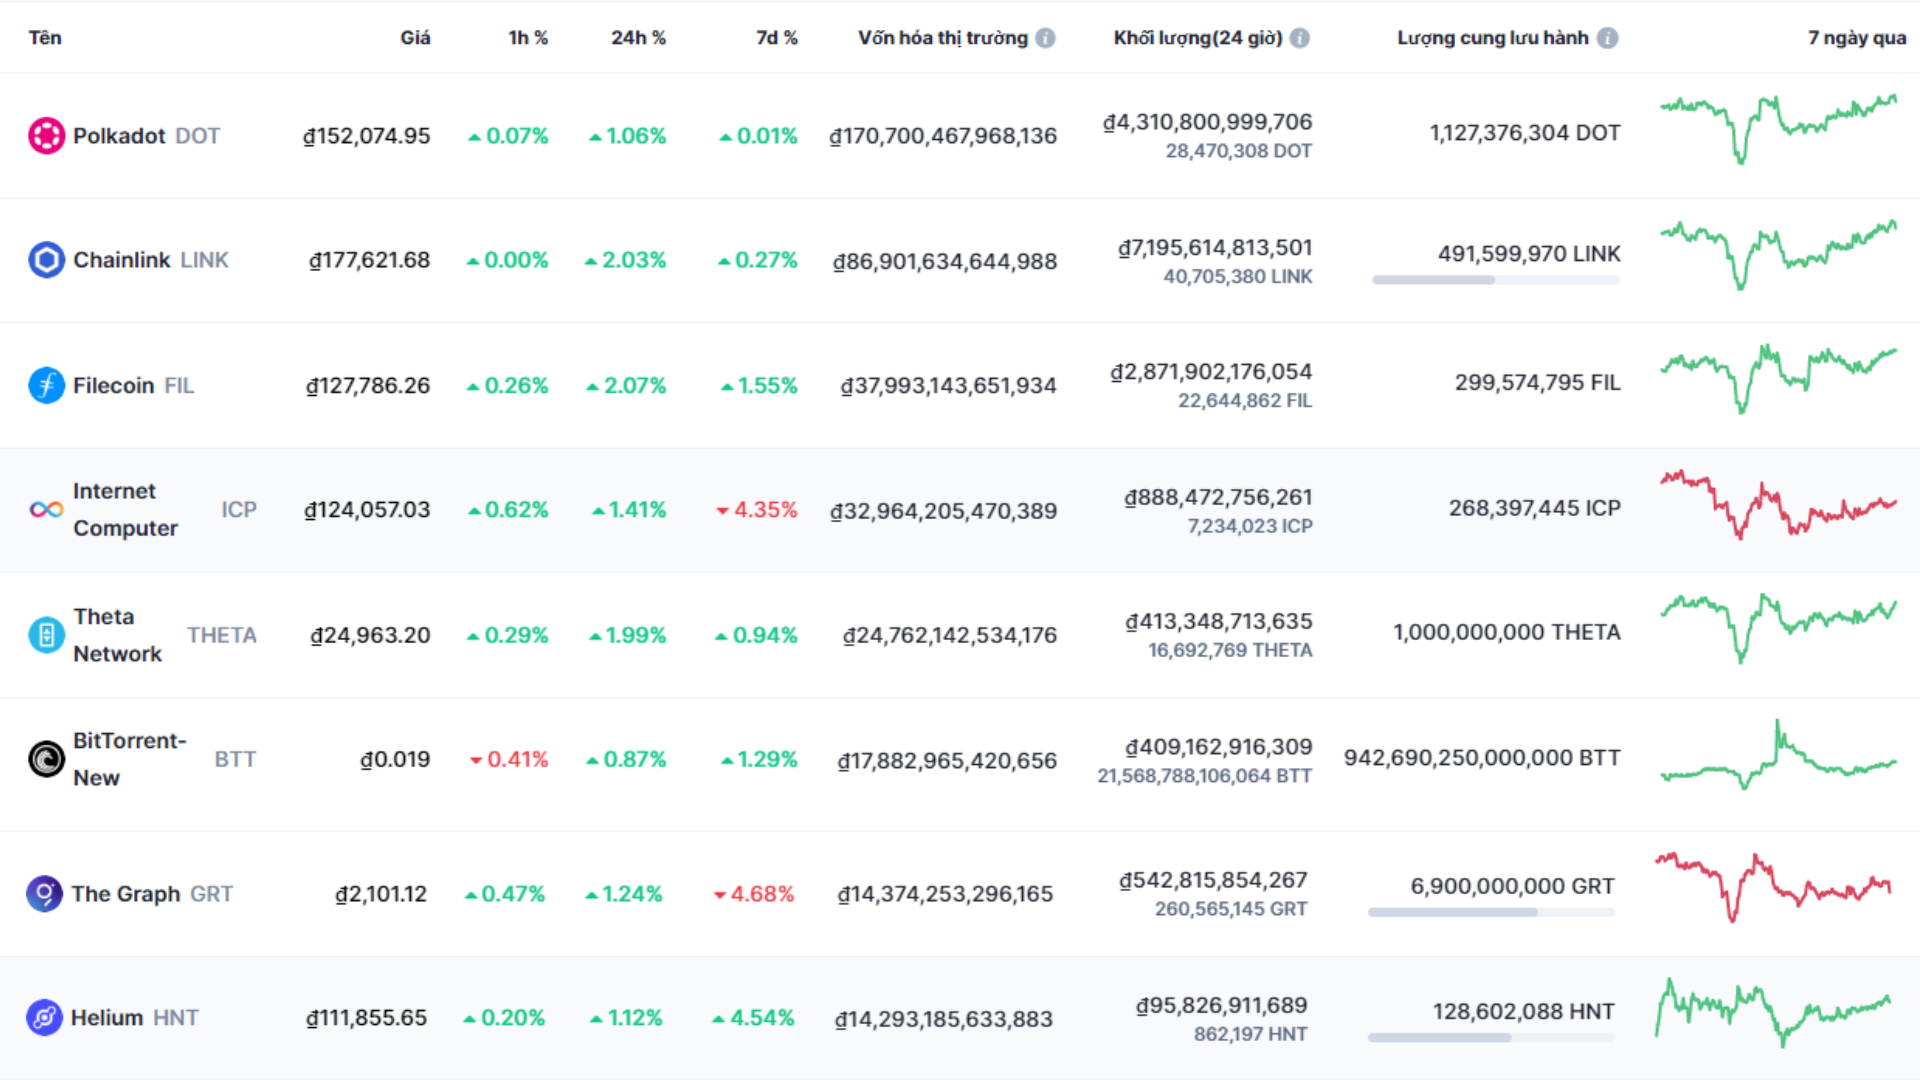Screen dimensions: 1920x1080
Task: Click The Graph 7d change 4.68%
Action: 754,894
